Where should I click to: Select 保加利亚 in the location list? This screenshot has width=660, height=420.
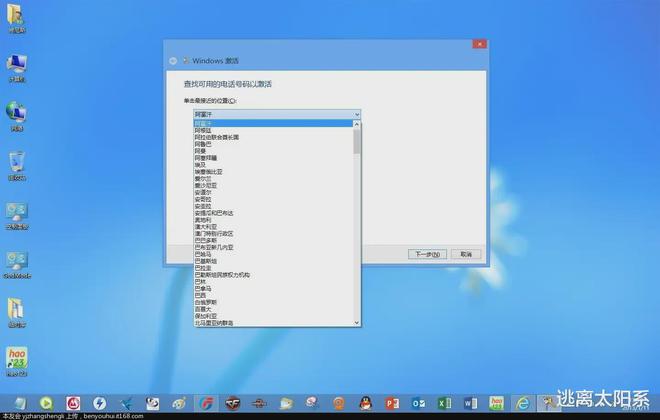click(273, 316)
